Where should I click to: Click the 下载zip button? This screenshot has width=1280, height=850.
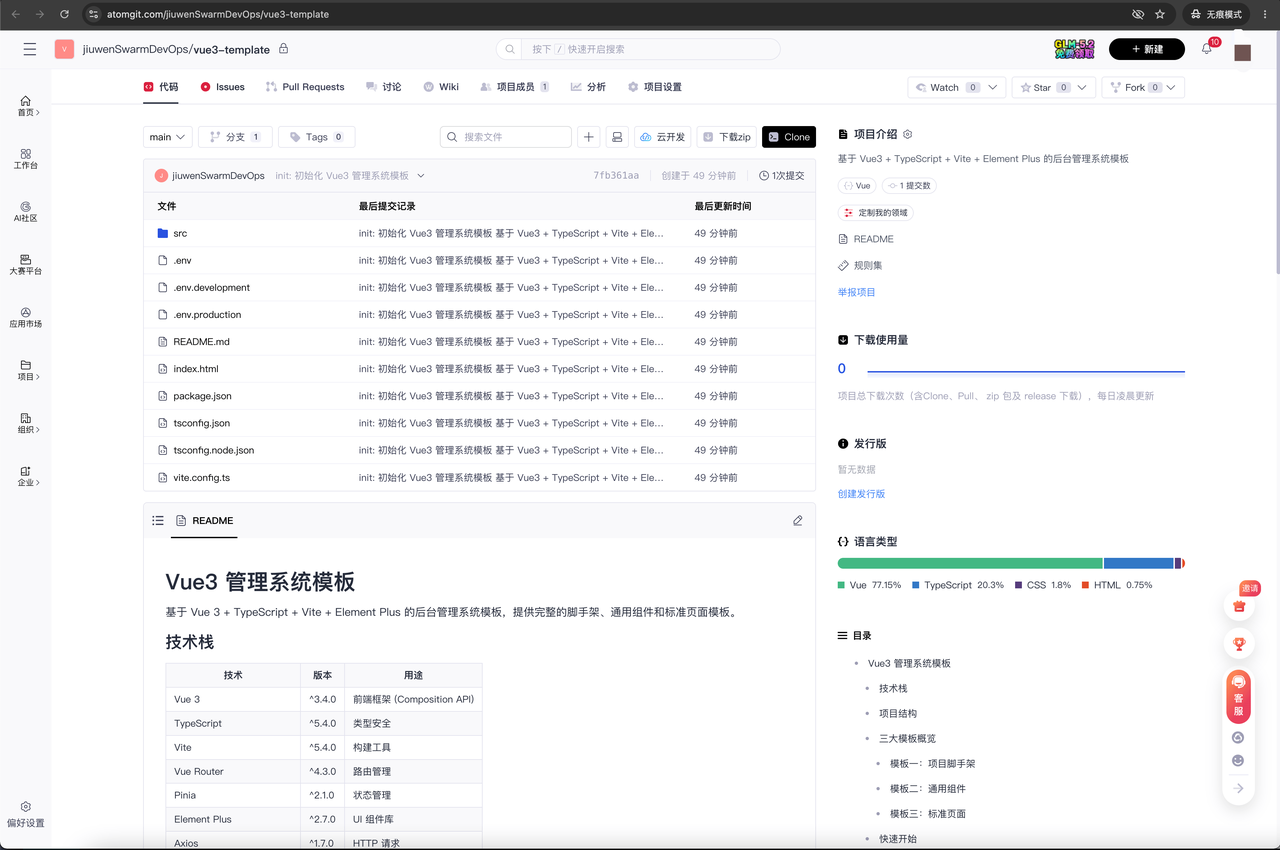click(725, 137)
